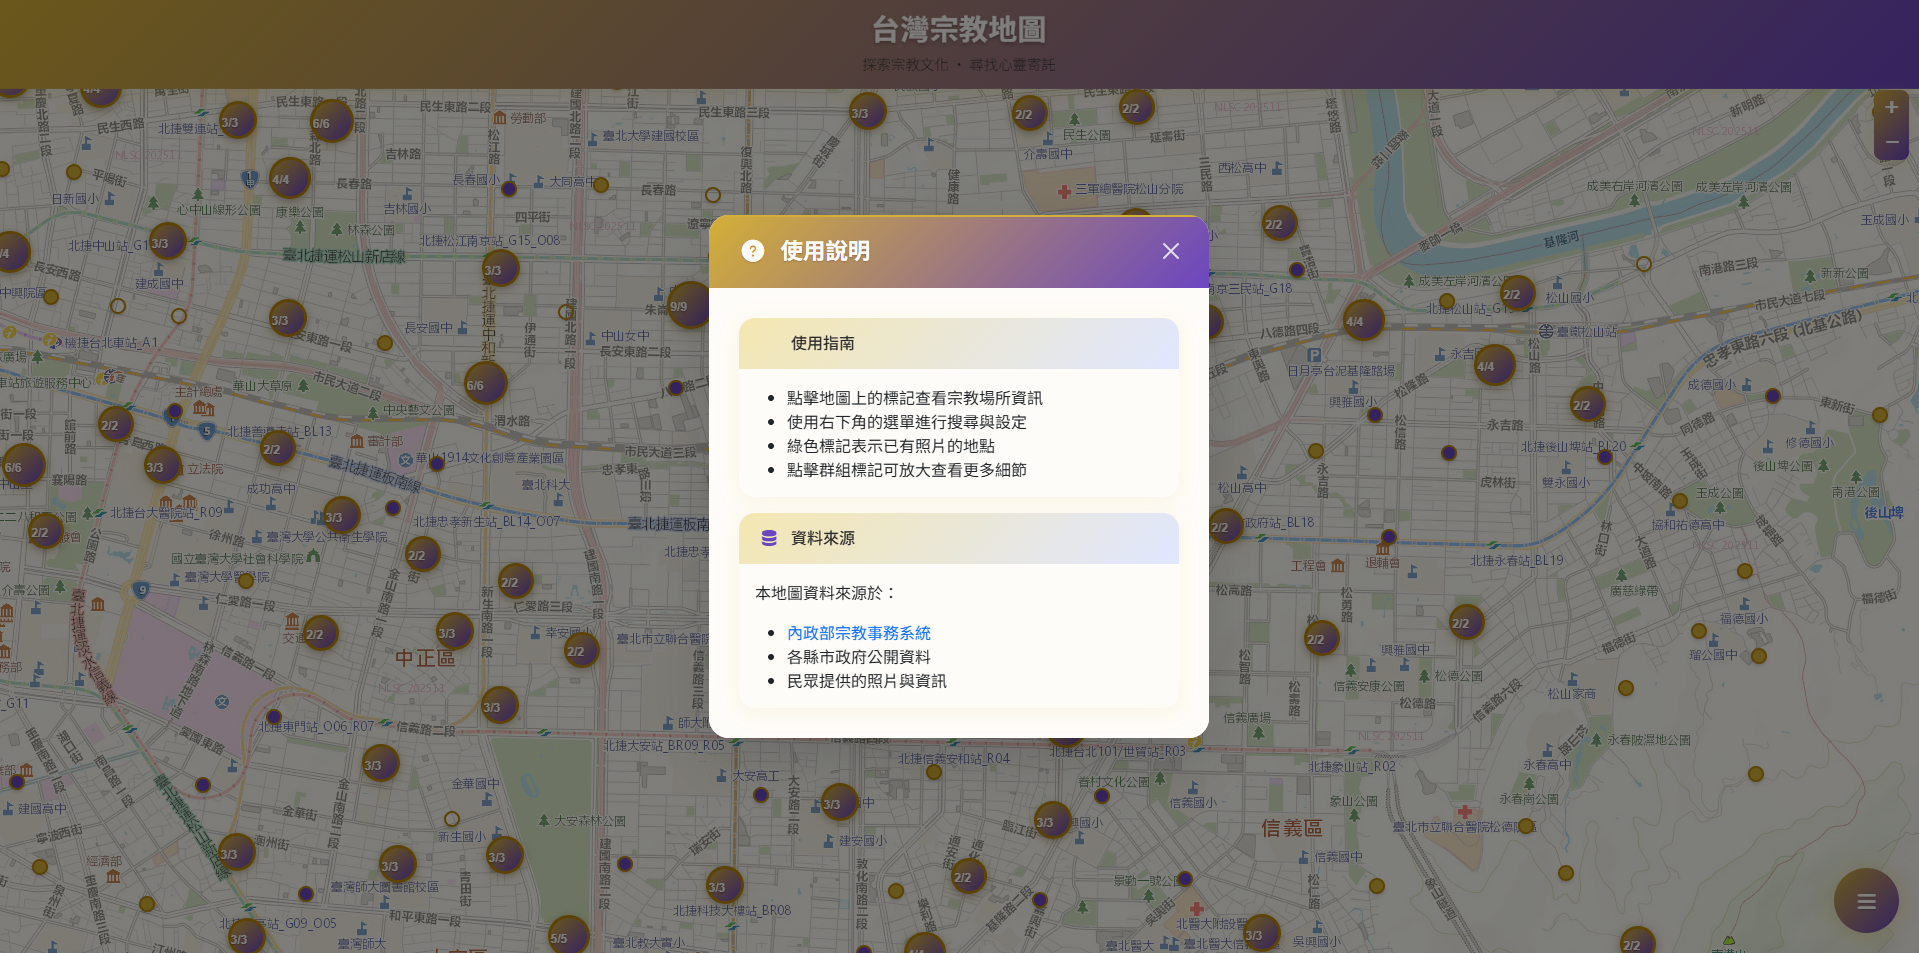Image resolution: width=1919 pixels, height=953 pixels.
Task: Click the line 綠色標記表示已有照片的地點
Action: (891, 446)
